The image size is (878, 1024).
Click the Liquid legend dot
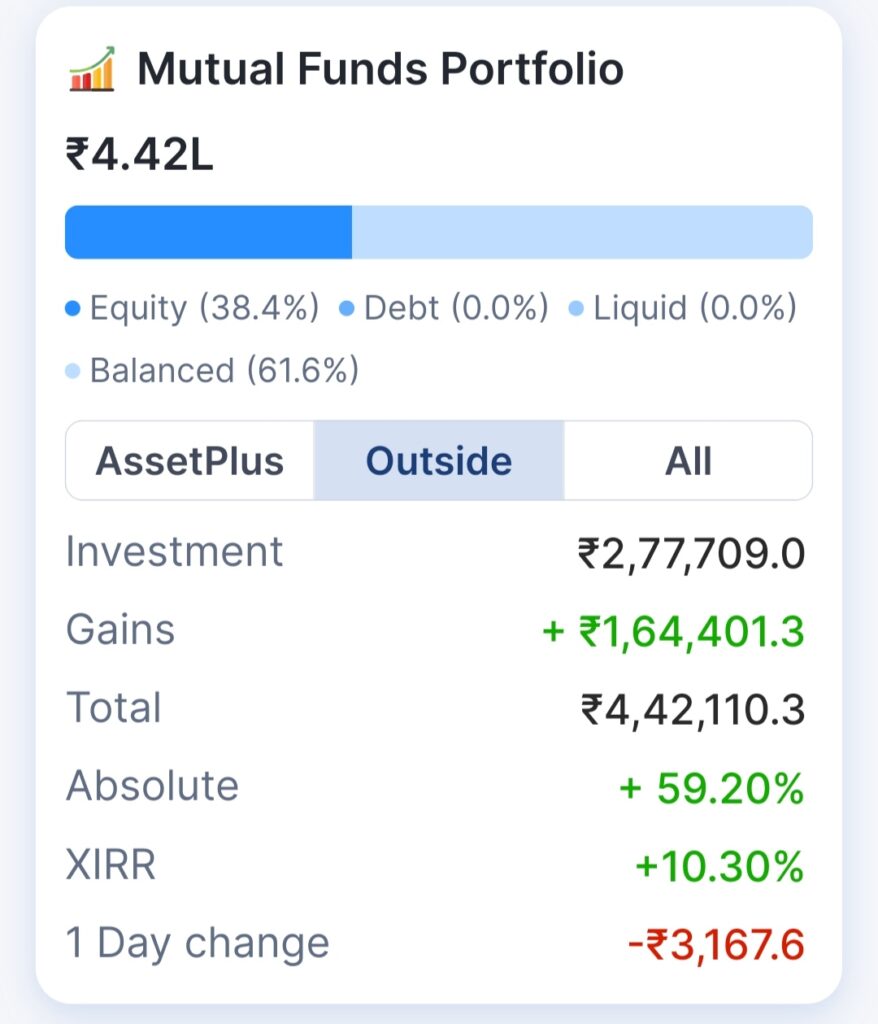(576, 308)
